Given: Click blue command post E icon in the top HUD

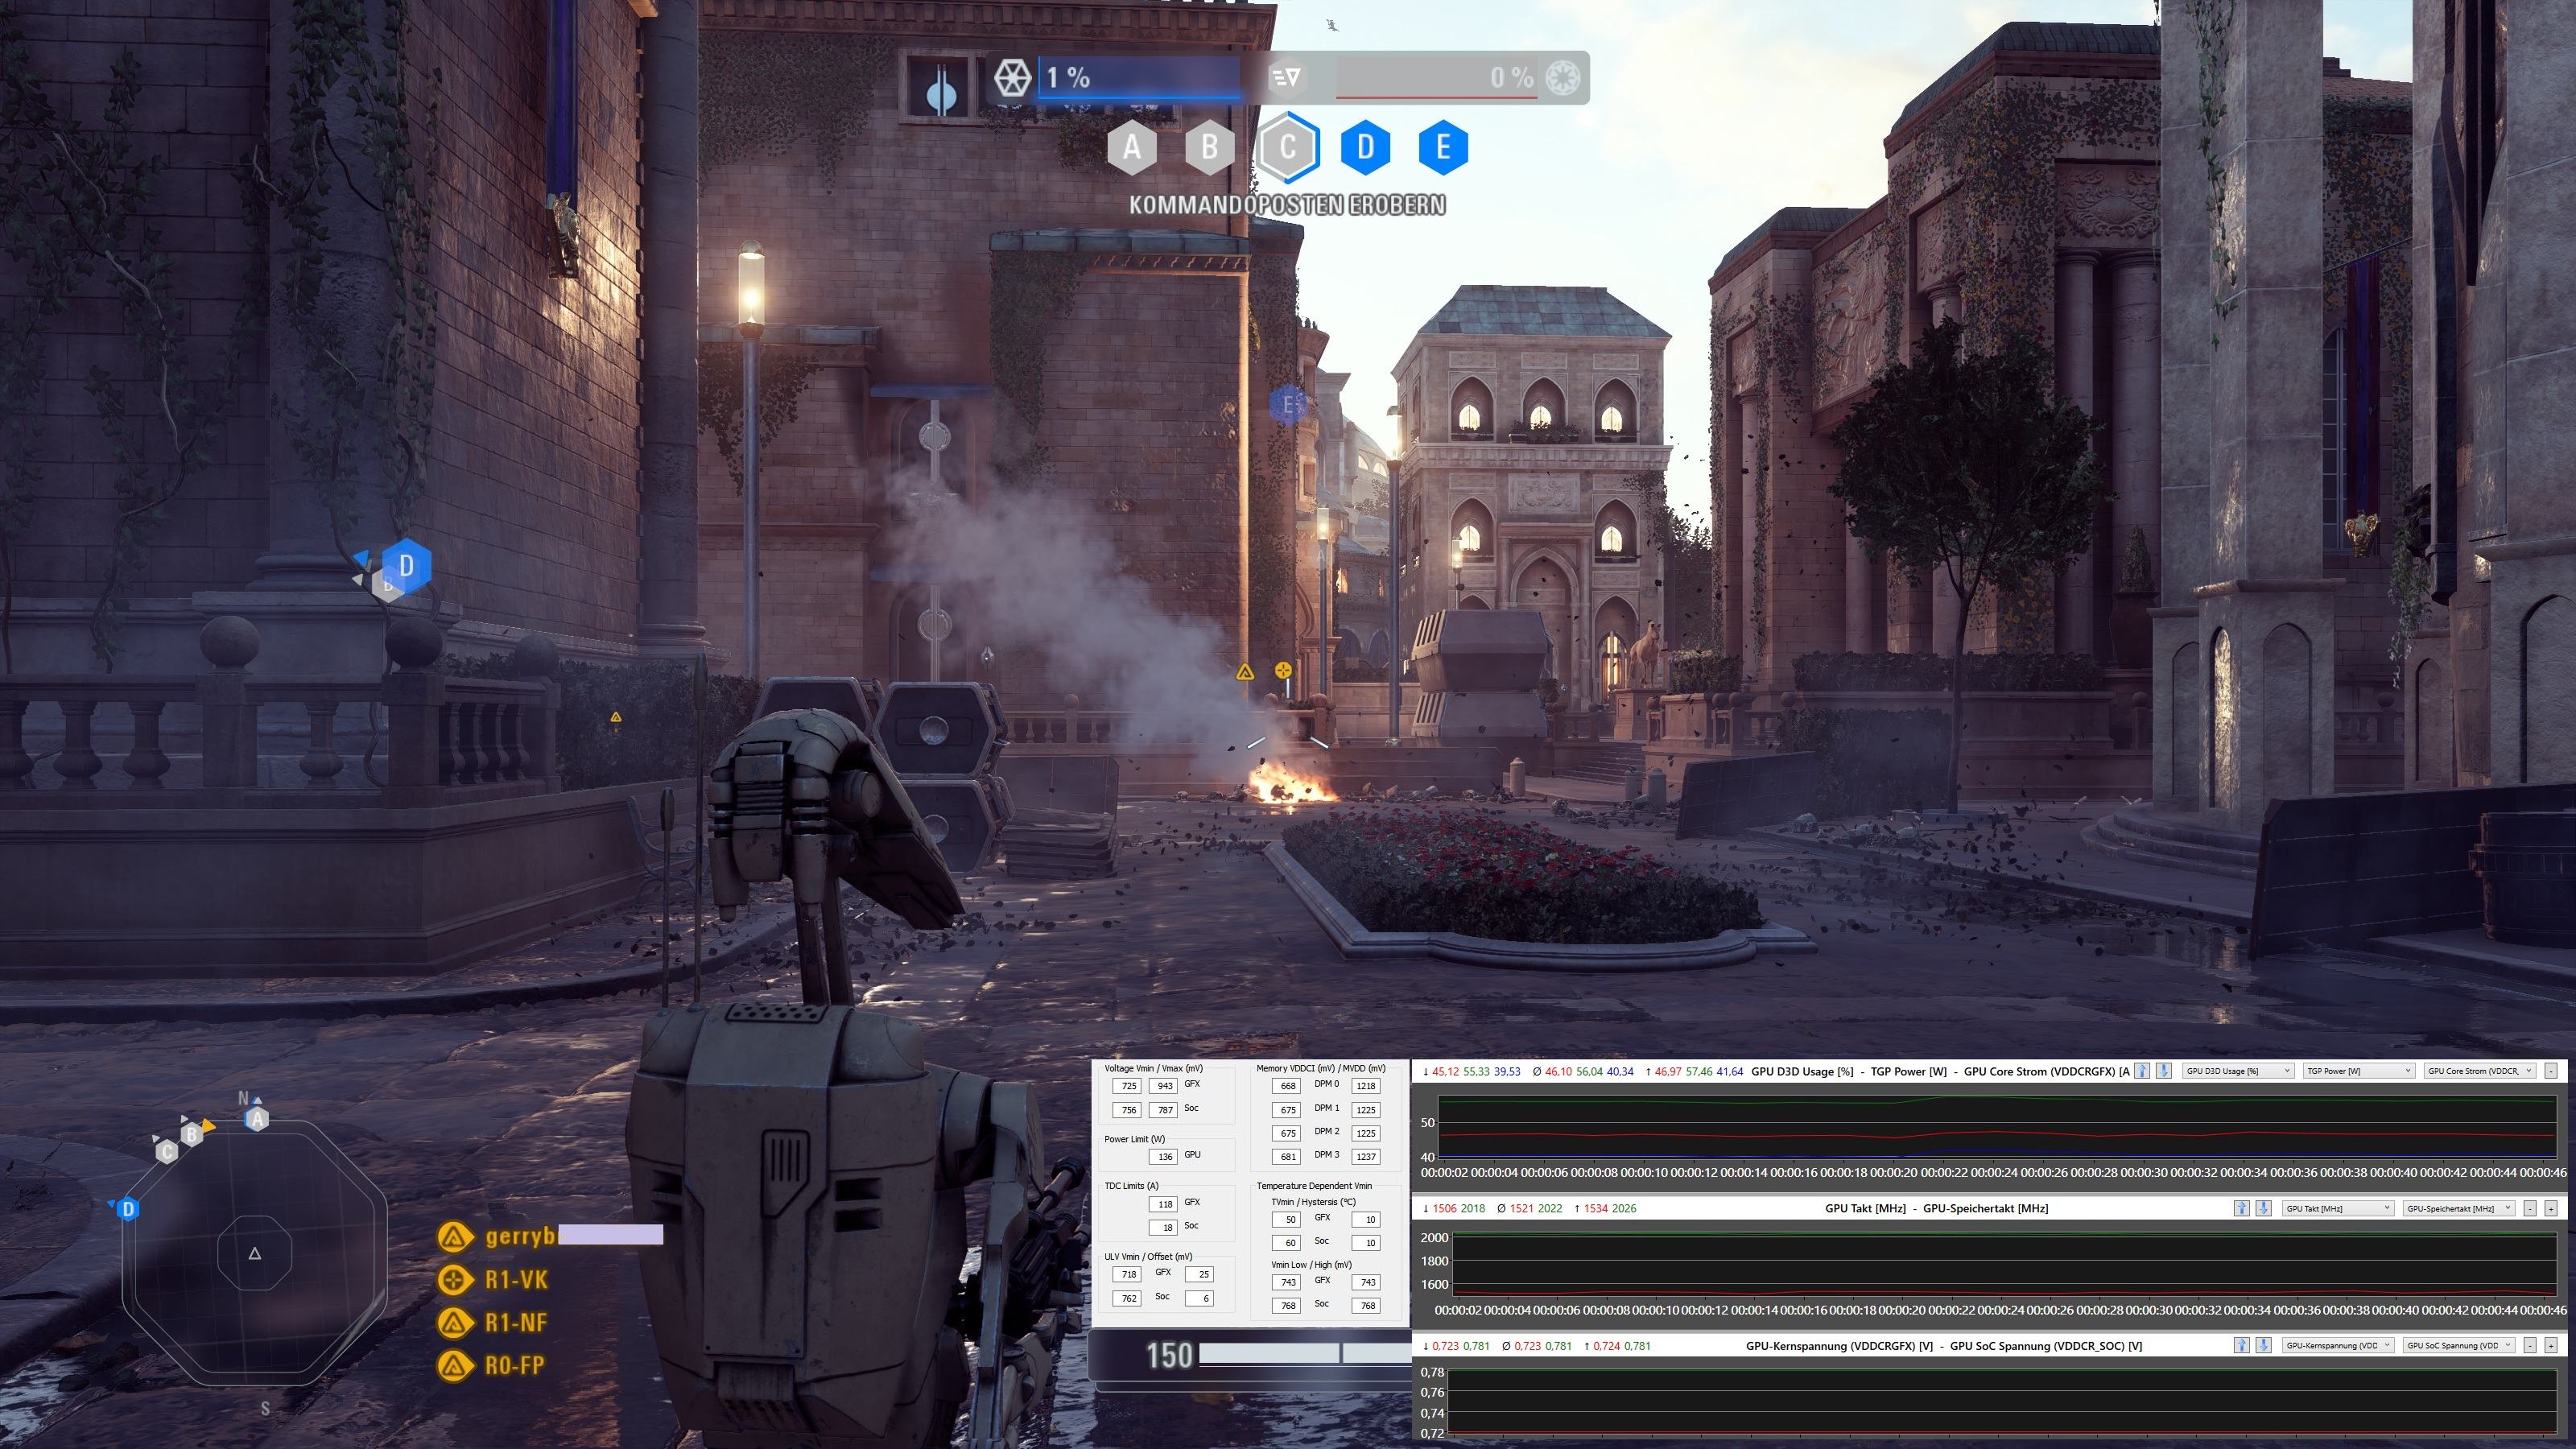Looking at the screenshot, I should tap(1443, 148).
